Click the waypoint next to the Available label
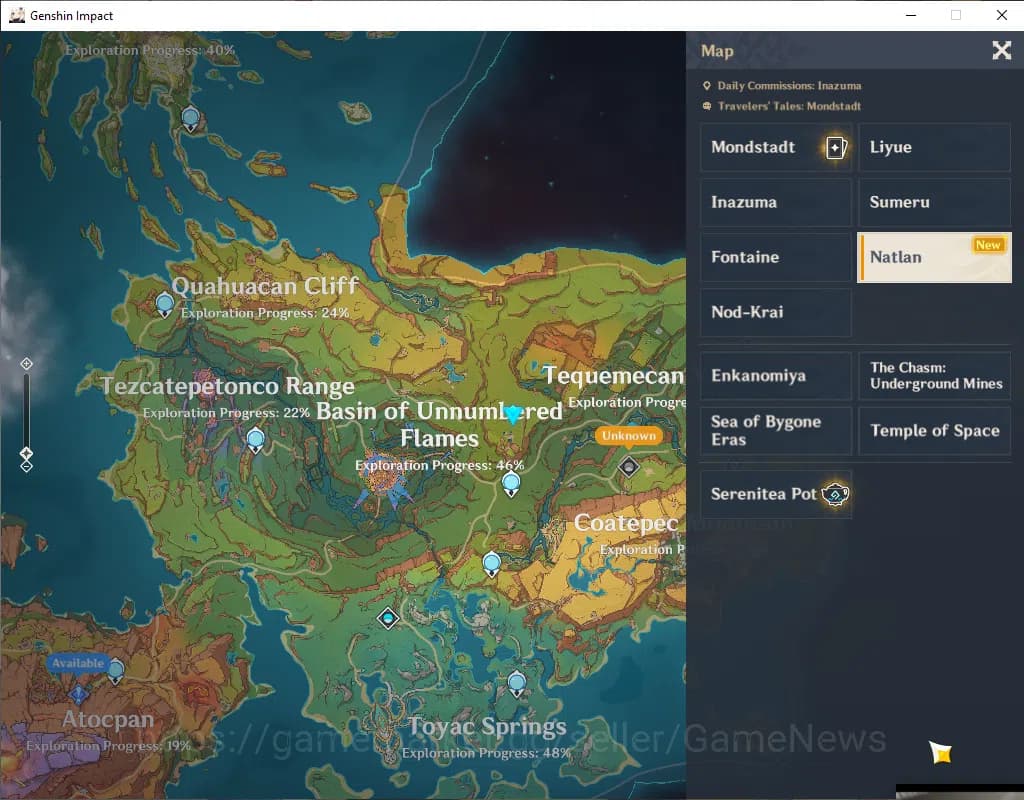The image size is (1024, 800). (x=116, y=669)
